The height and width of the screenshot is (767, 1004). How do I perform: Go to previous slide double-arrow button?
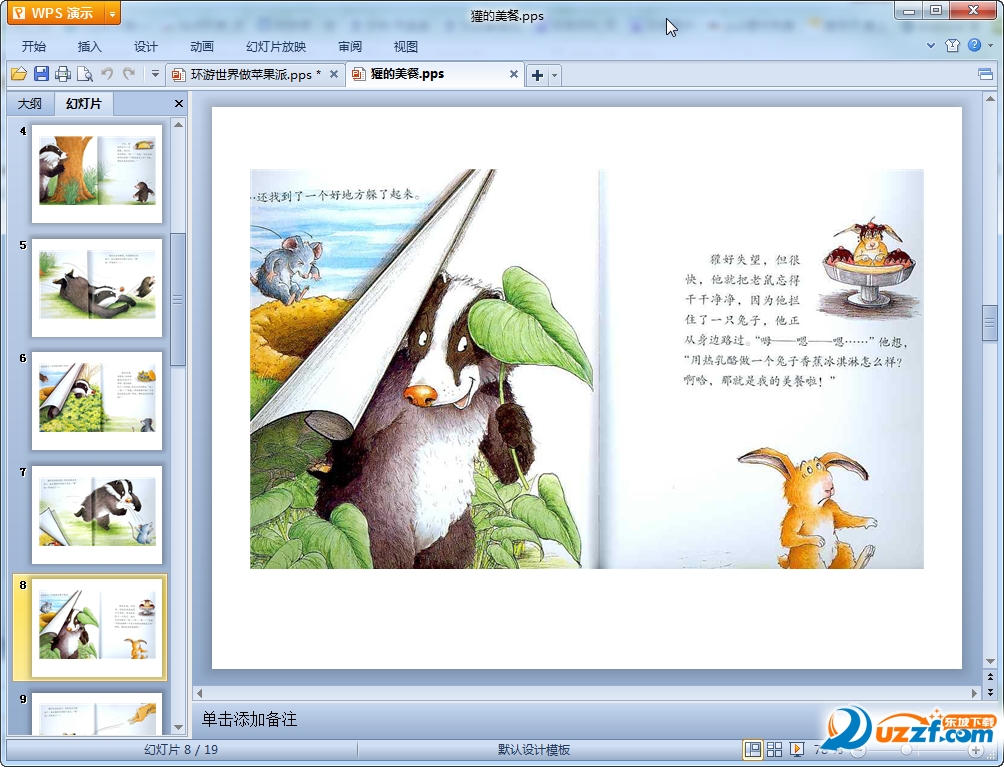(x=990, y=676)
